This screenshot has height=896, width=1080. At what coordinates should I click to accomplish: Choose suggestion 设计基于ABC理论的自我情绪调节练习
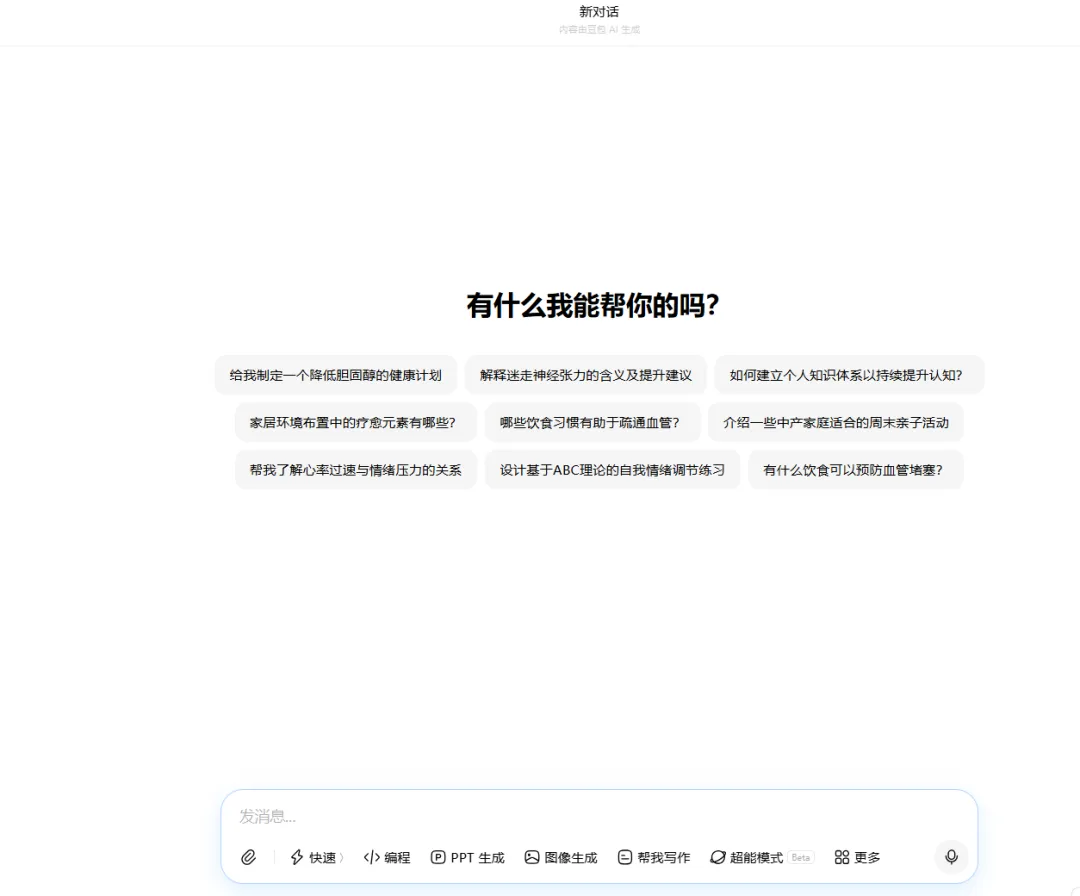[612, 470]
